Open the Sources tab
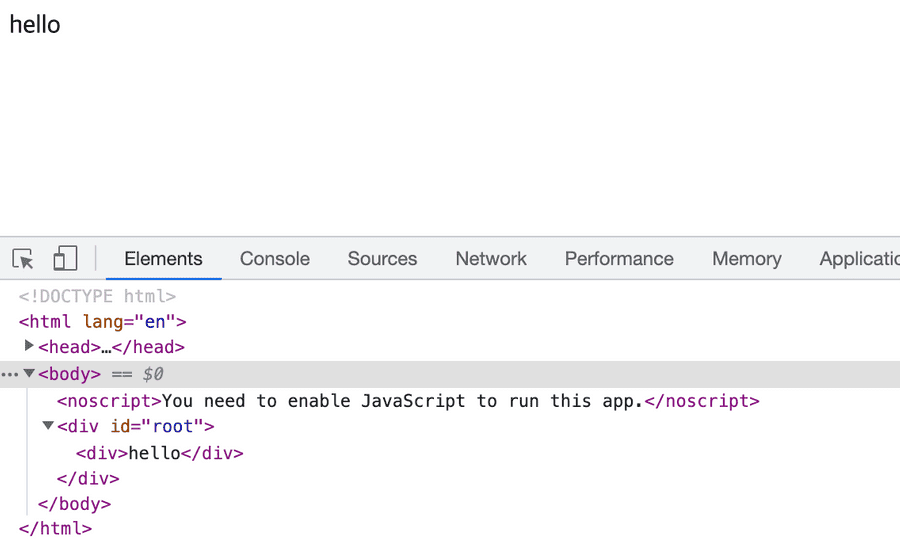Screen dimensions: 900x555 pos(382,259)
